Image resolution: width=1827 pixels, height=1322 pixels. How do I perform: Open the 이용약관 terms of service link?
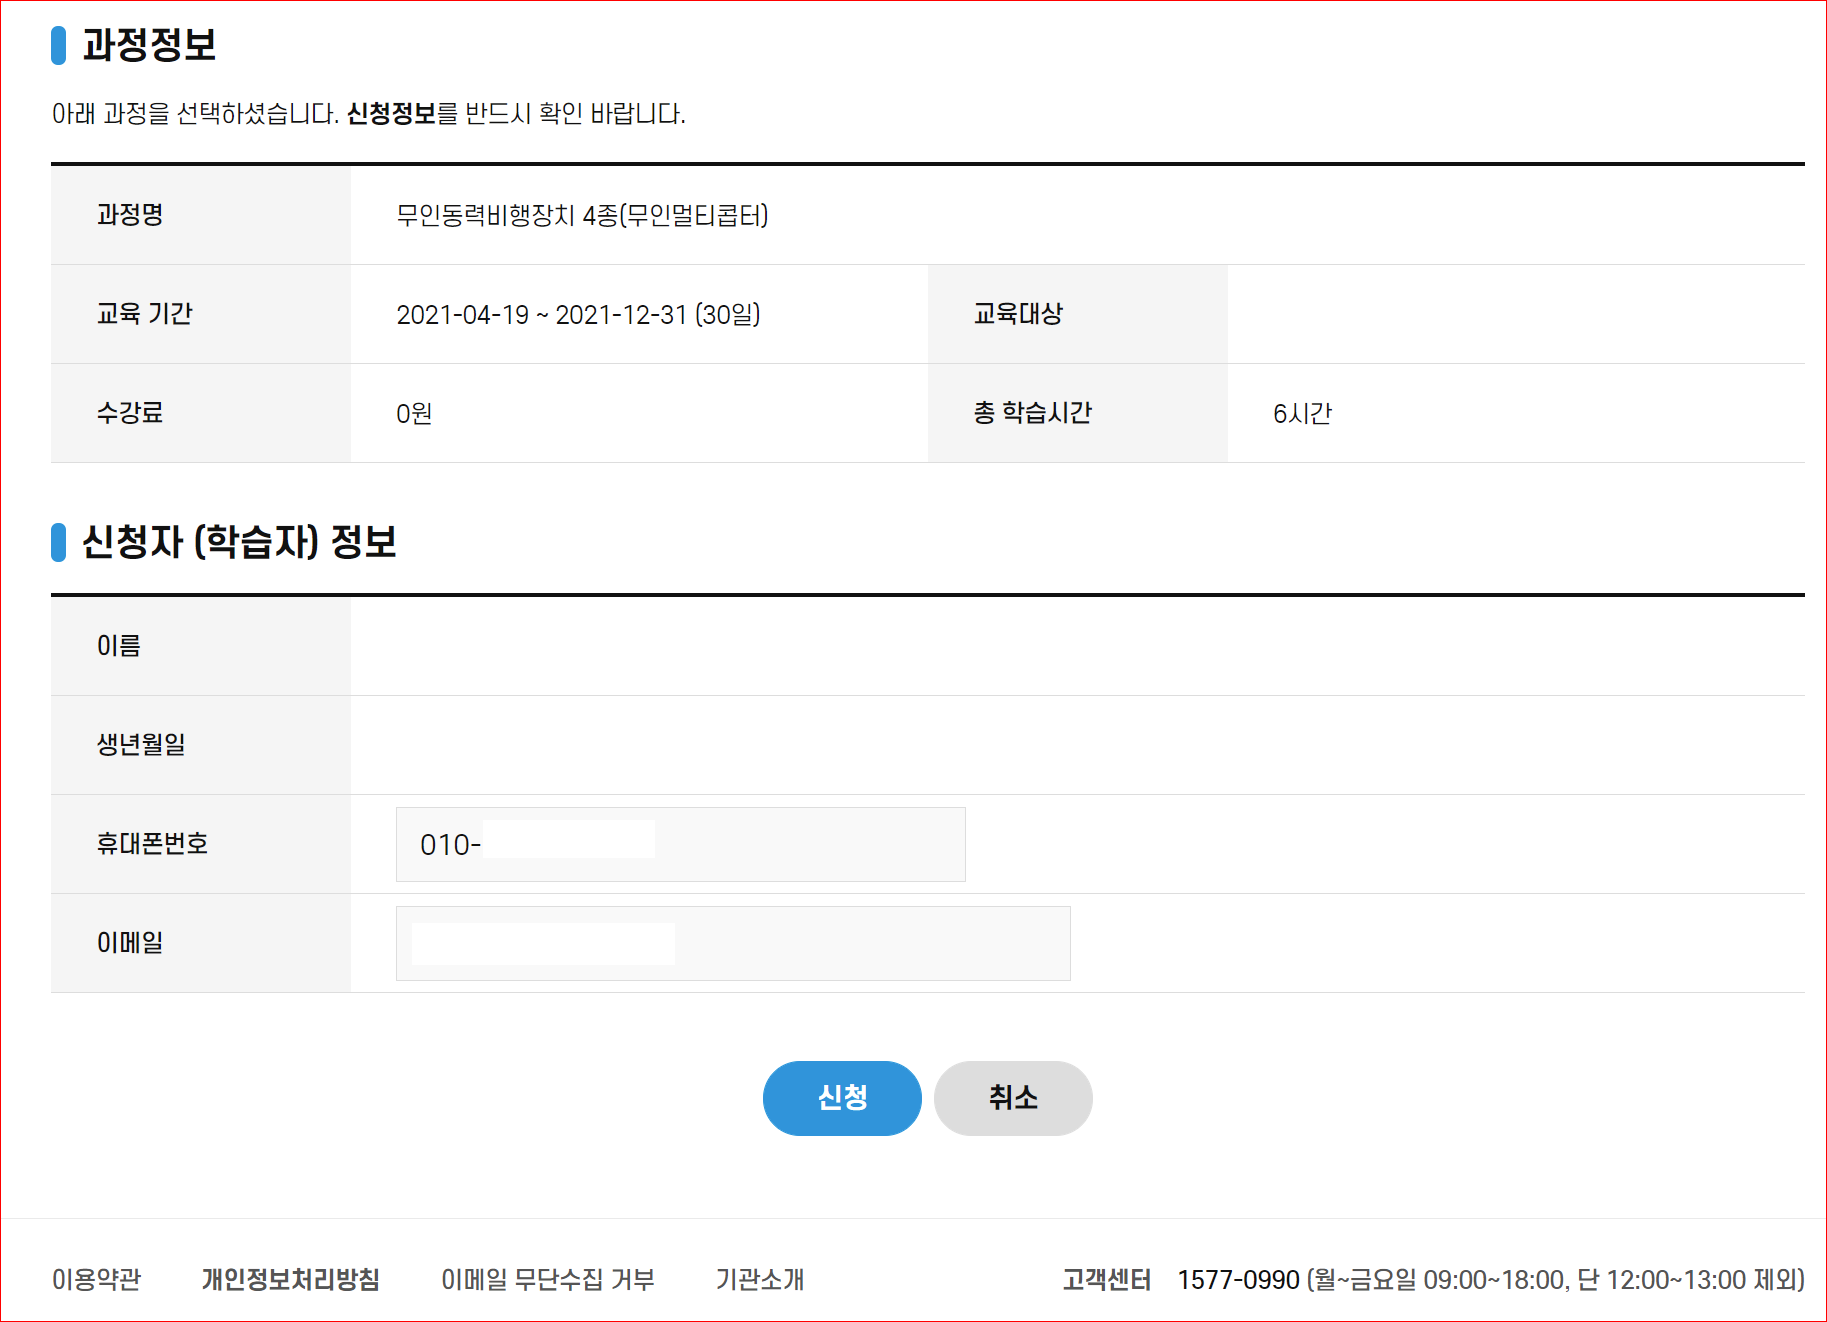pos(96,1278)
